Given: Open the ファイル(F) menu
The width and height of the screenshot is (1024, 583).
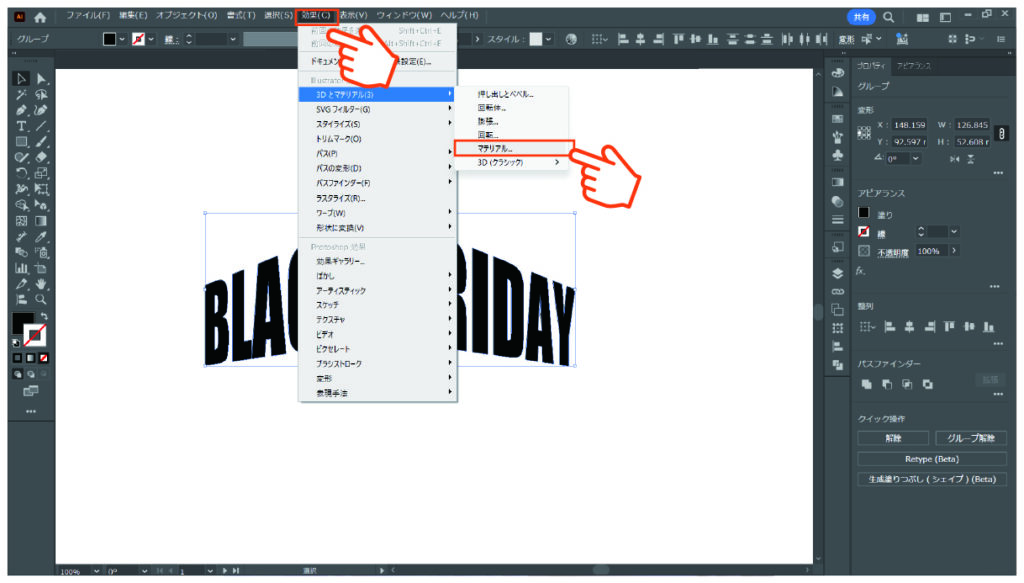Looking at the screenshot, I should coord(88,15).
